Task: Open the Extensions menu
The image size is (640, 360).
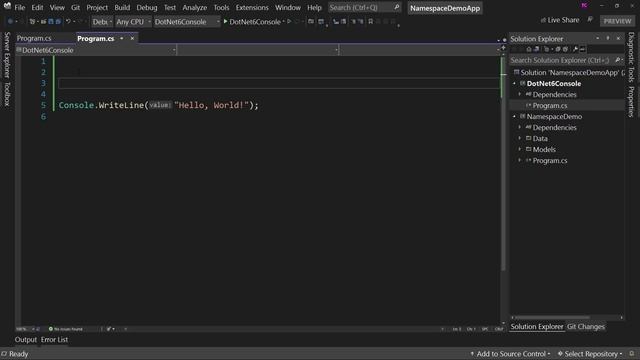Action: tap(252, 7)
